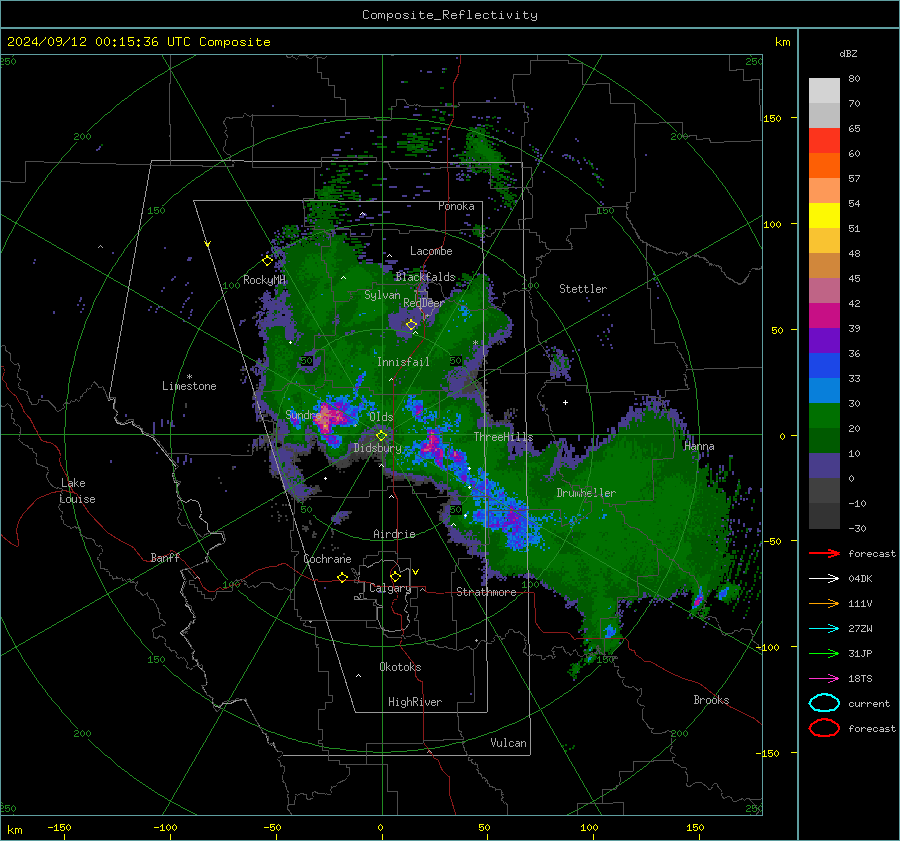The image size is (900, 841).
Task: Pick the purple 39 dBZ color swatch
Action: click(x=824, y=341)
